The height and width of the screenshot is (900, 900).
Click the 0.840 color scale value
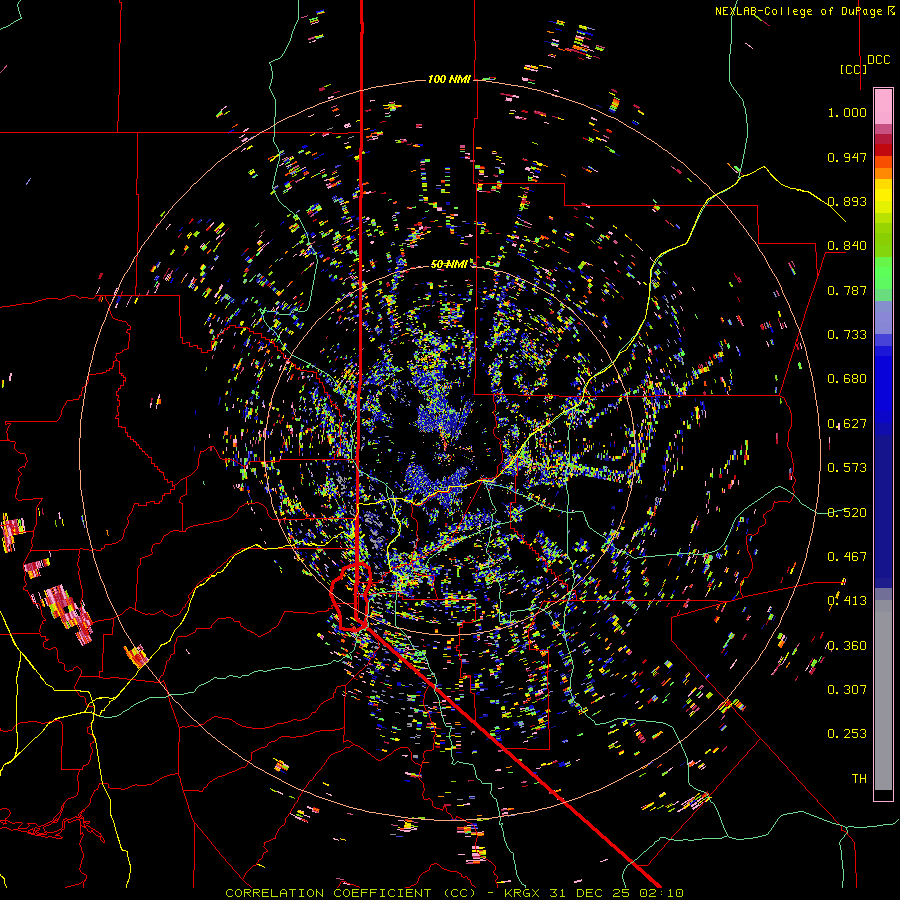tap(847, 246)
